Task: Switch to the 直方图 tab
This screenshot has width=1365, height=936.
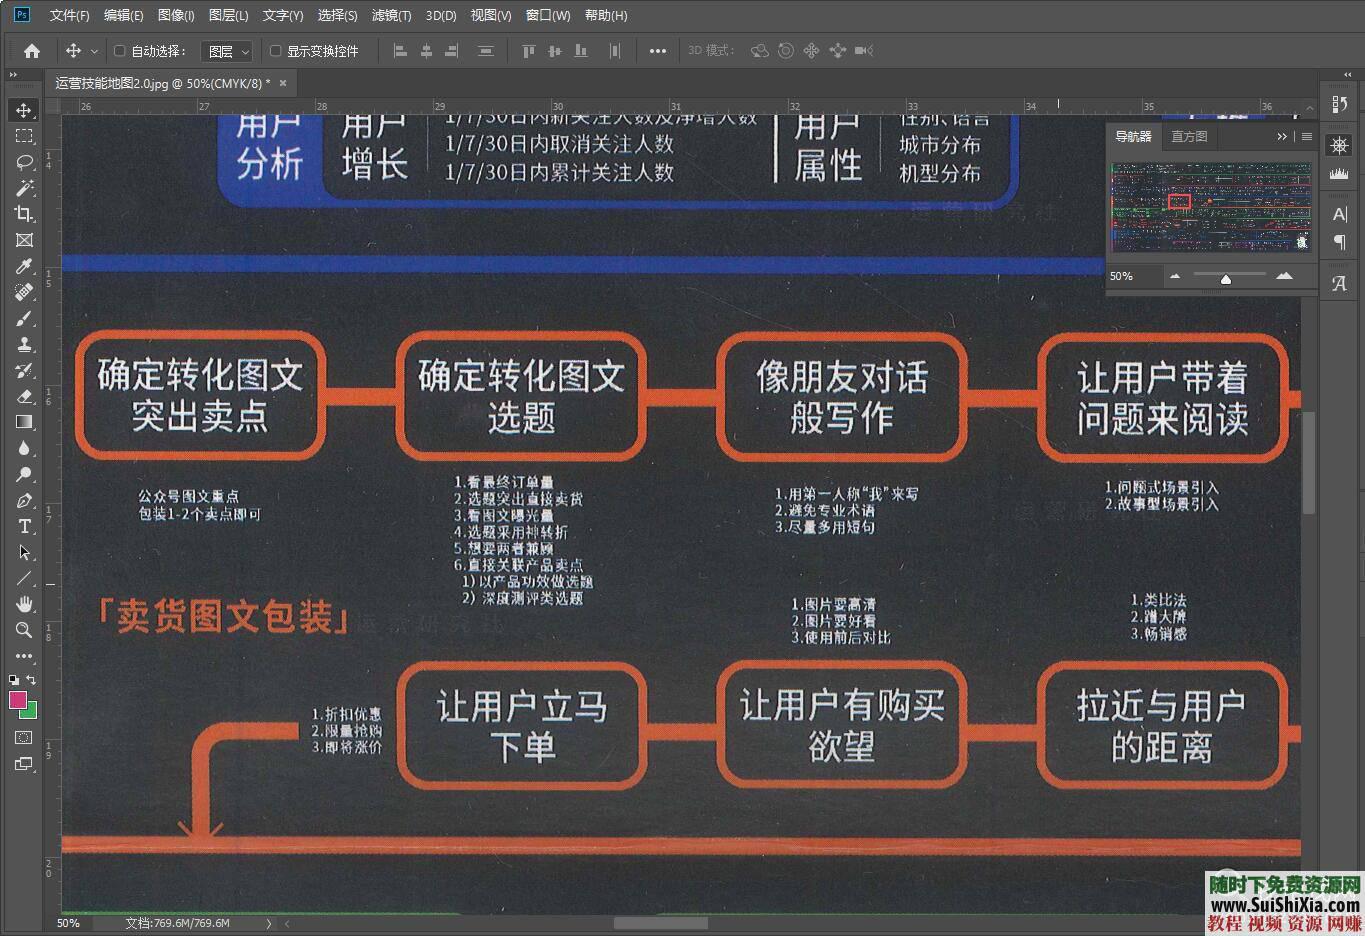Action: (x=1189, y=136)
